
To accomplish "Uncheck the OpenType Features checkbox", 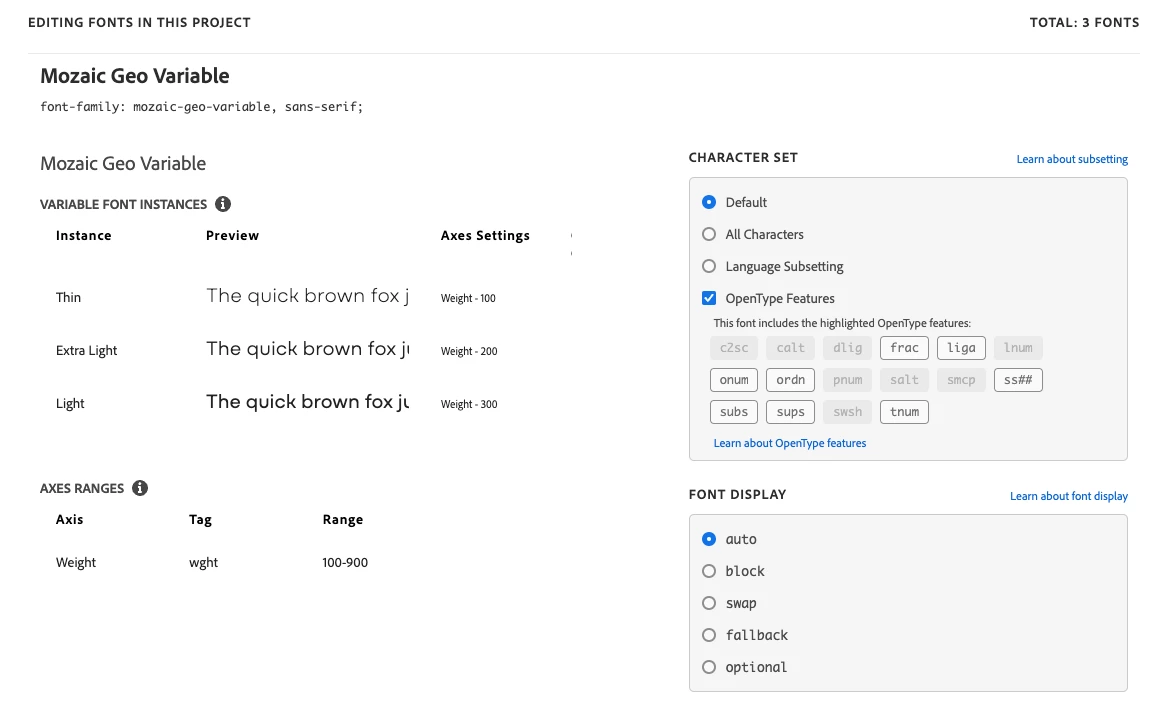I will 709,298.
